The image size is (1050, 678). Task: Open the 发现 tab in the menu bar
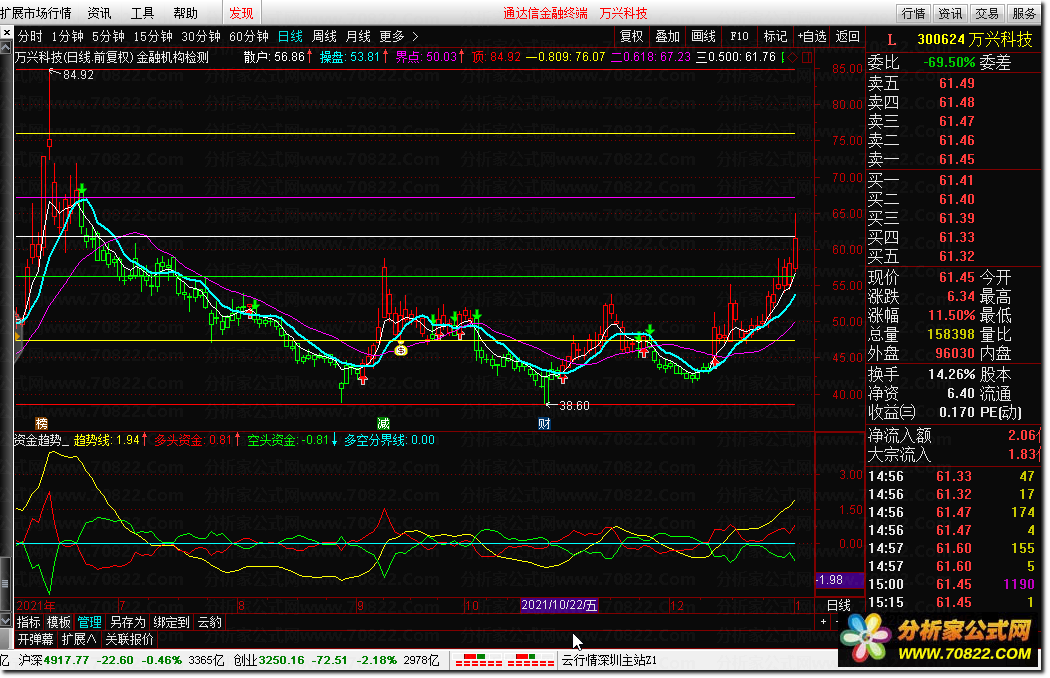point(241,13)
